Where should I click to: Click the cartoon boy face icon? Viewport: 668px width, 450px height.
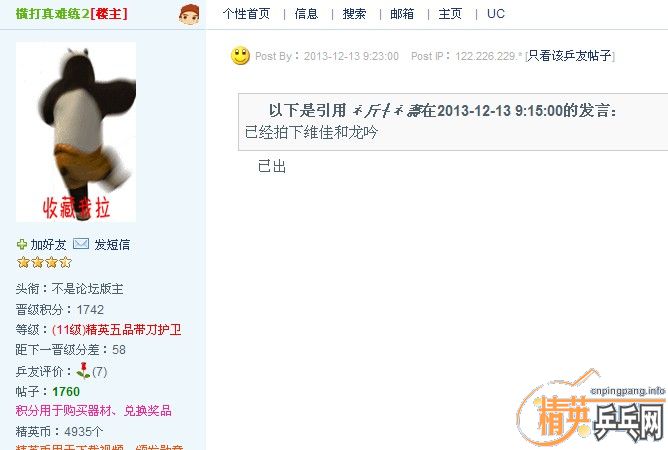coord(189,14)
